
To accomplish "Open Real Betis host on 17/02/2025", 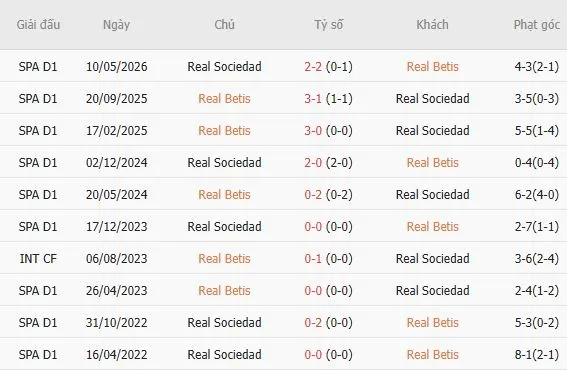I will tap(224, 131).
